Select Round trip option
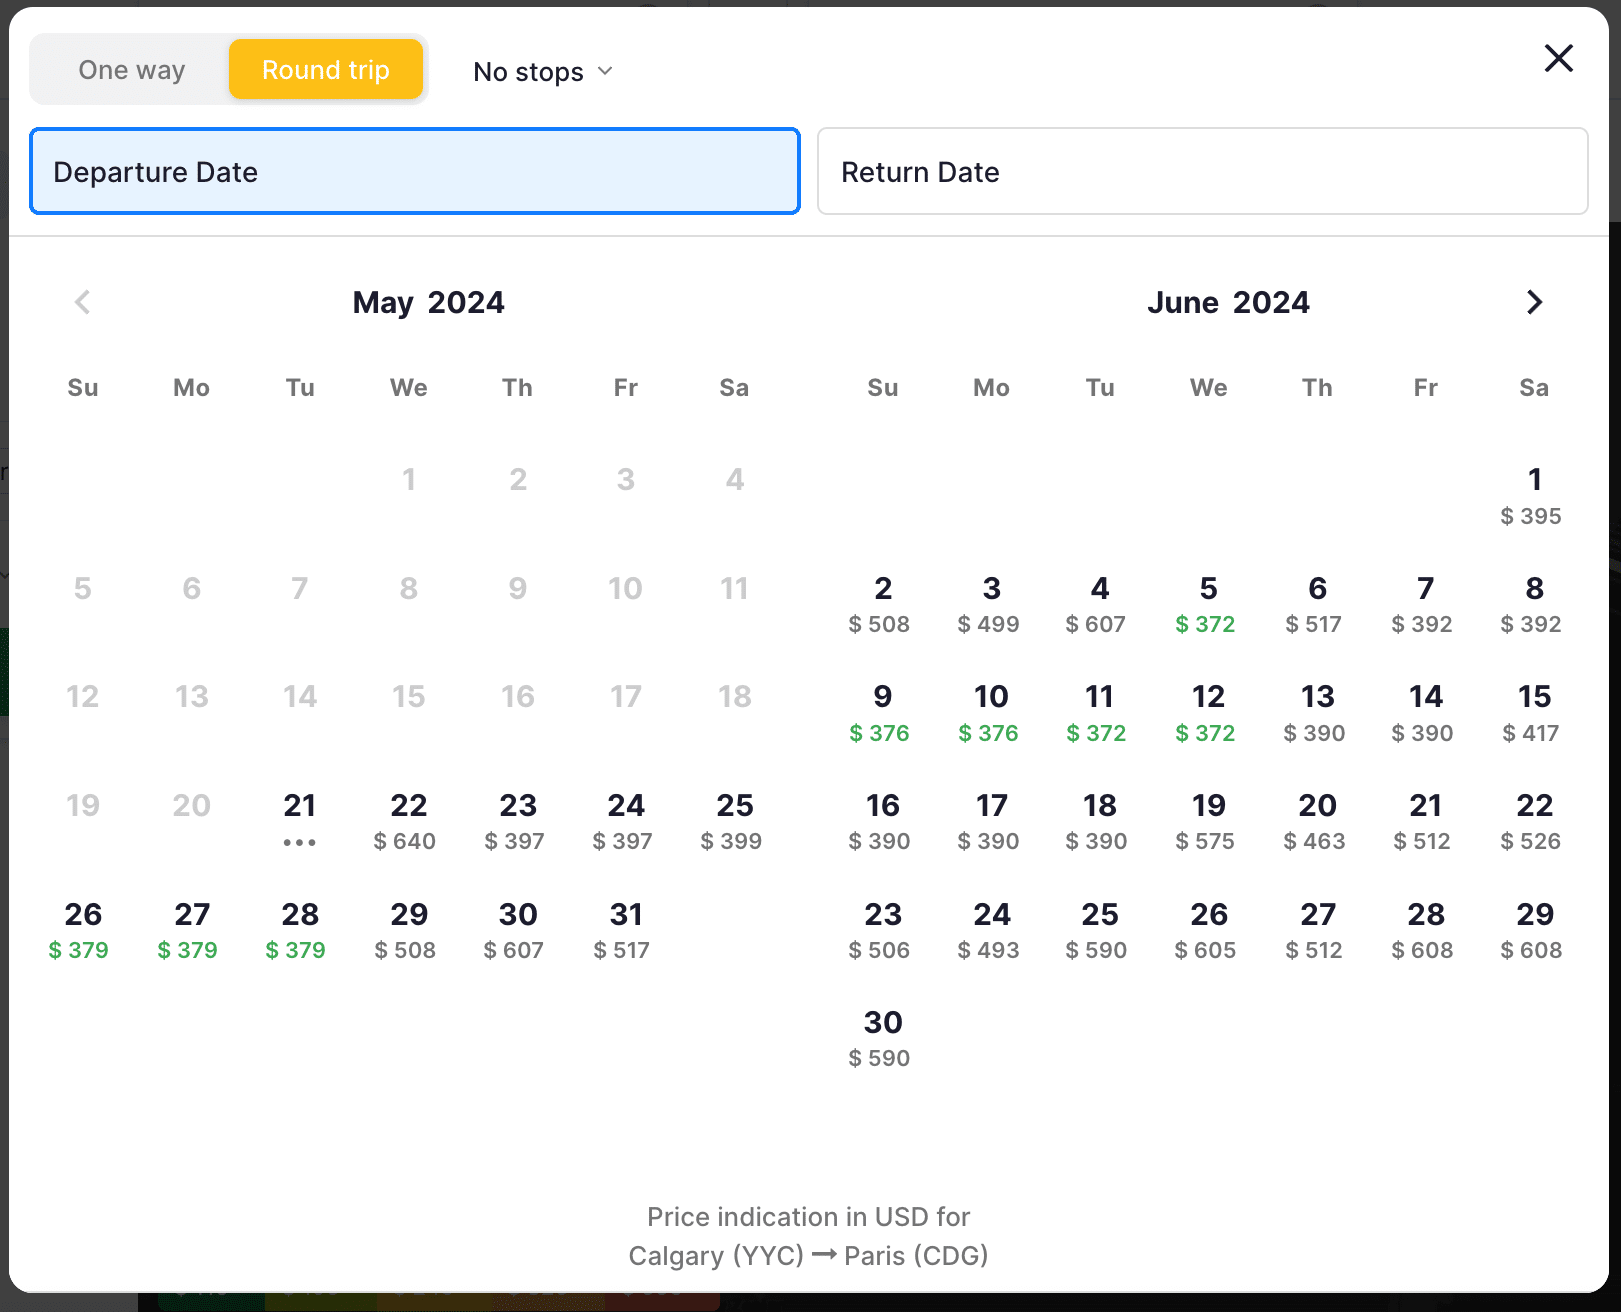 click(x=325, y=70)
